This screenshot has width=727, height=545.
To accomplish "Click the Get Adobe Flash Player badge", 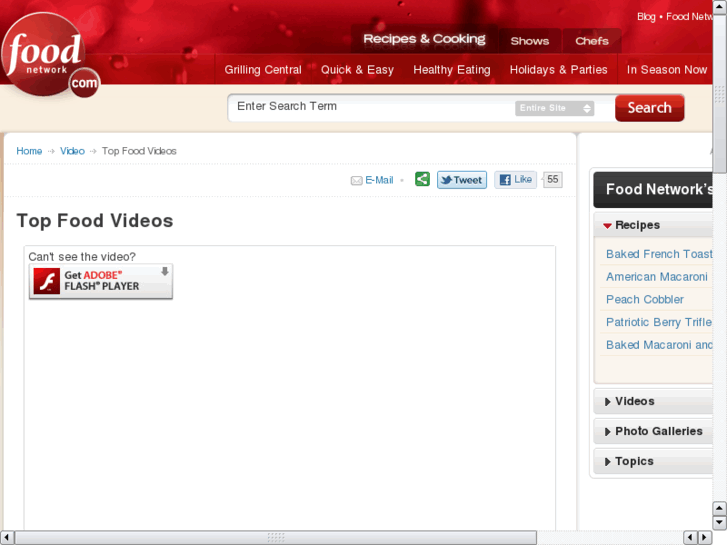I will [x=101, y=281].
